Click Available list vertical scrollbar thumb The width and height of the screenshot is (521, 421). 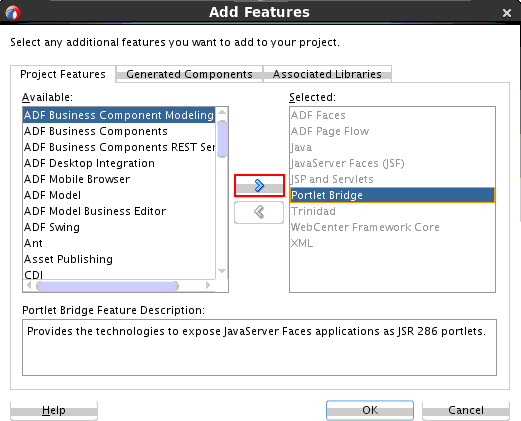pos(222,139)
